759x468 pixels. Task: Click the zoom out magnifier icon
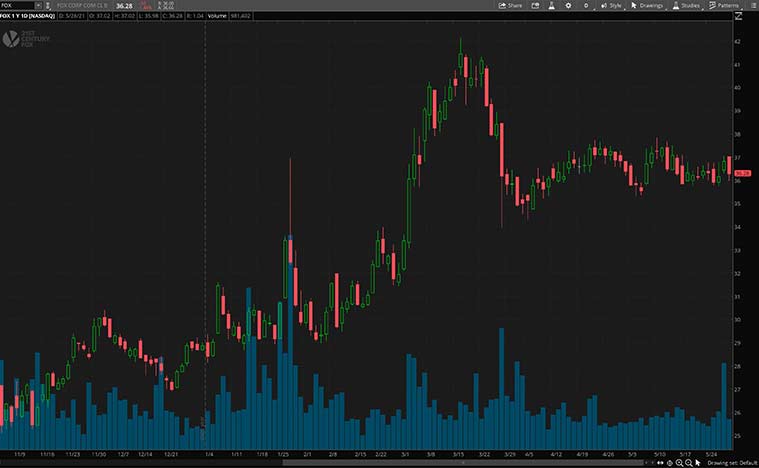(691, 463)
